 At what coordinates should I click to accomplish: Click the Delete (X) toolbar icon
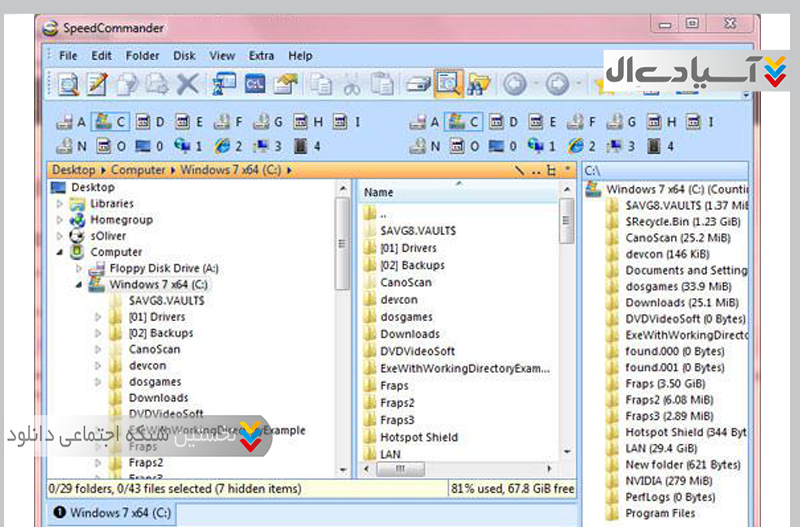tap(187, 85)
